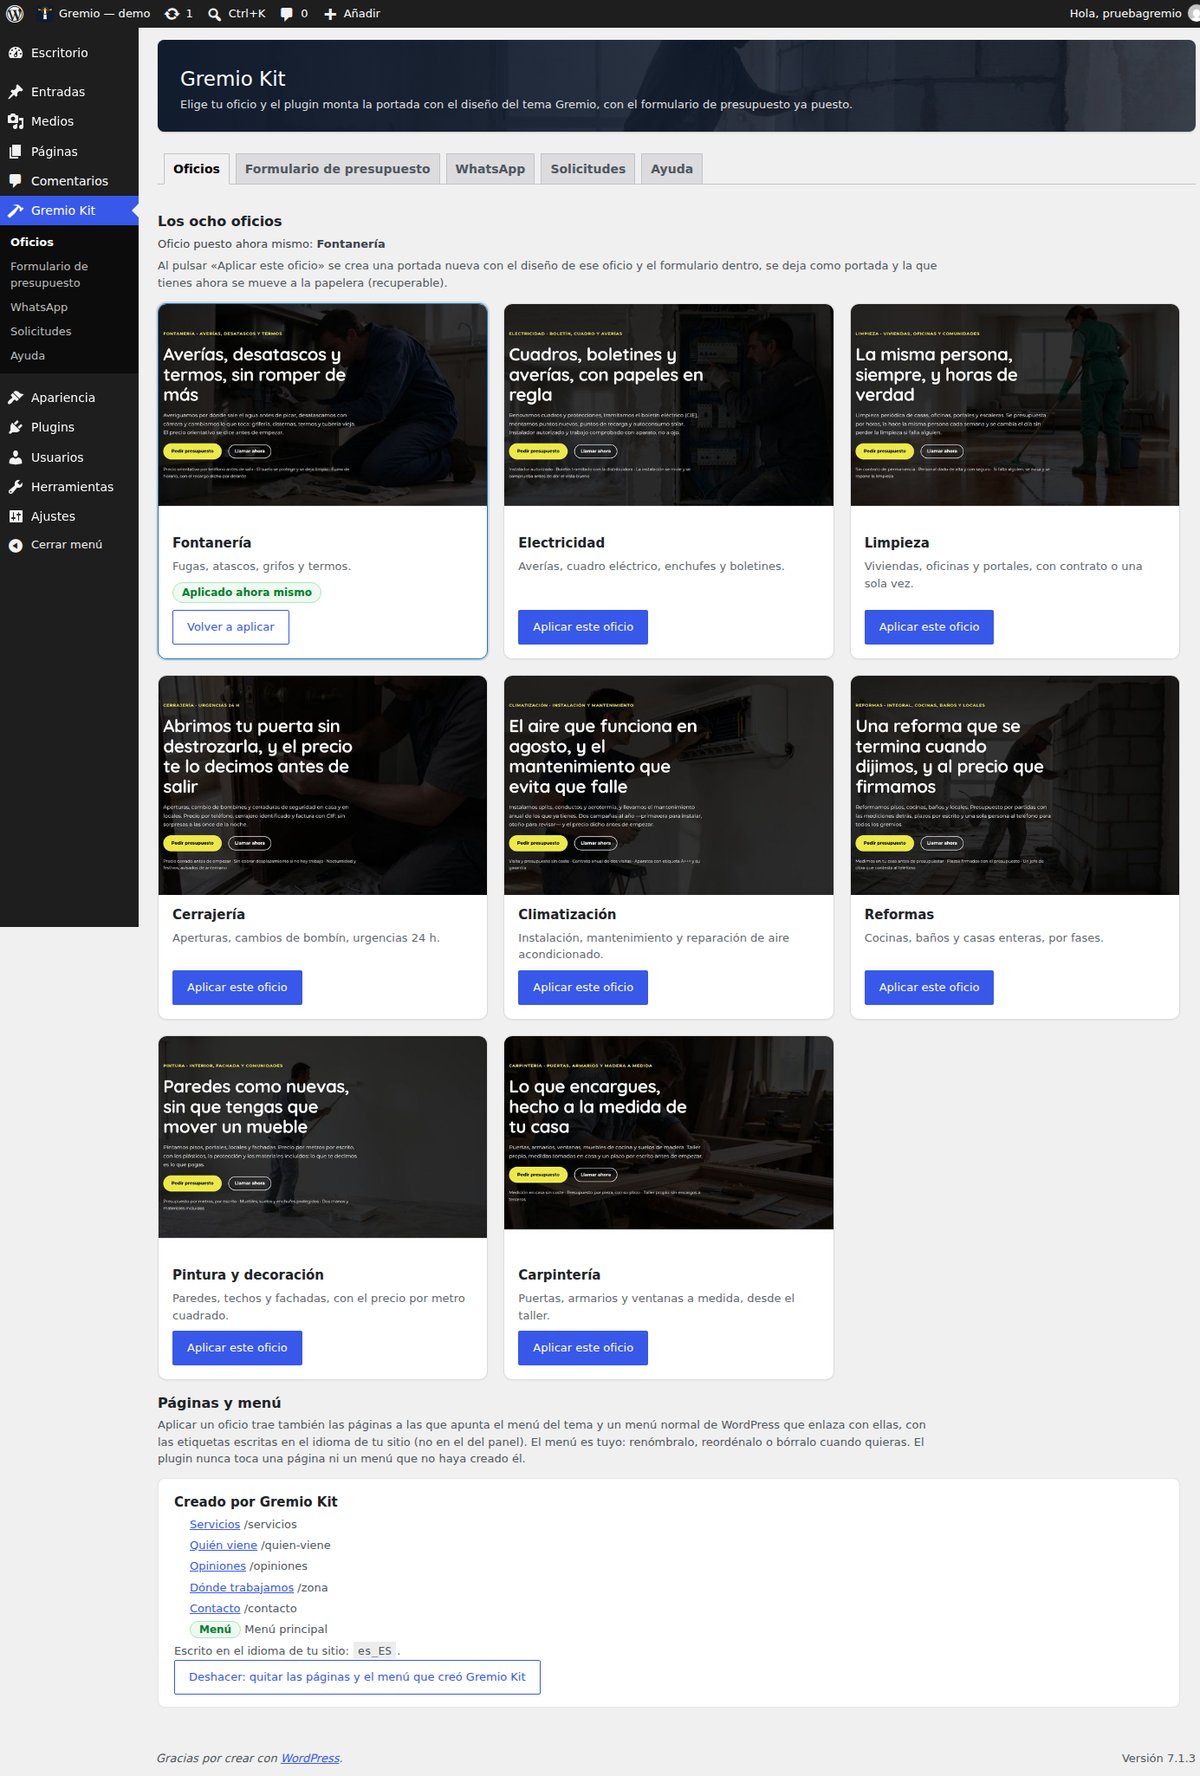Apply the Pintura y decoración trade
Screen dimensions: 1200x1776
coord(237,1348)
